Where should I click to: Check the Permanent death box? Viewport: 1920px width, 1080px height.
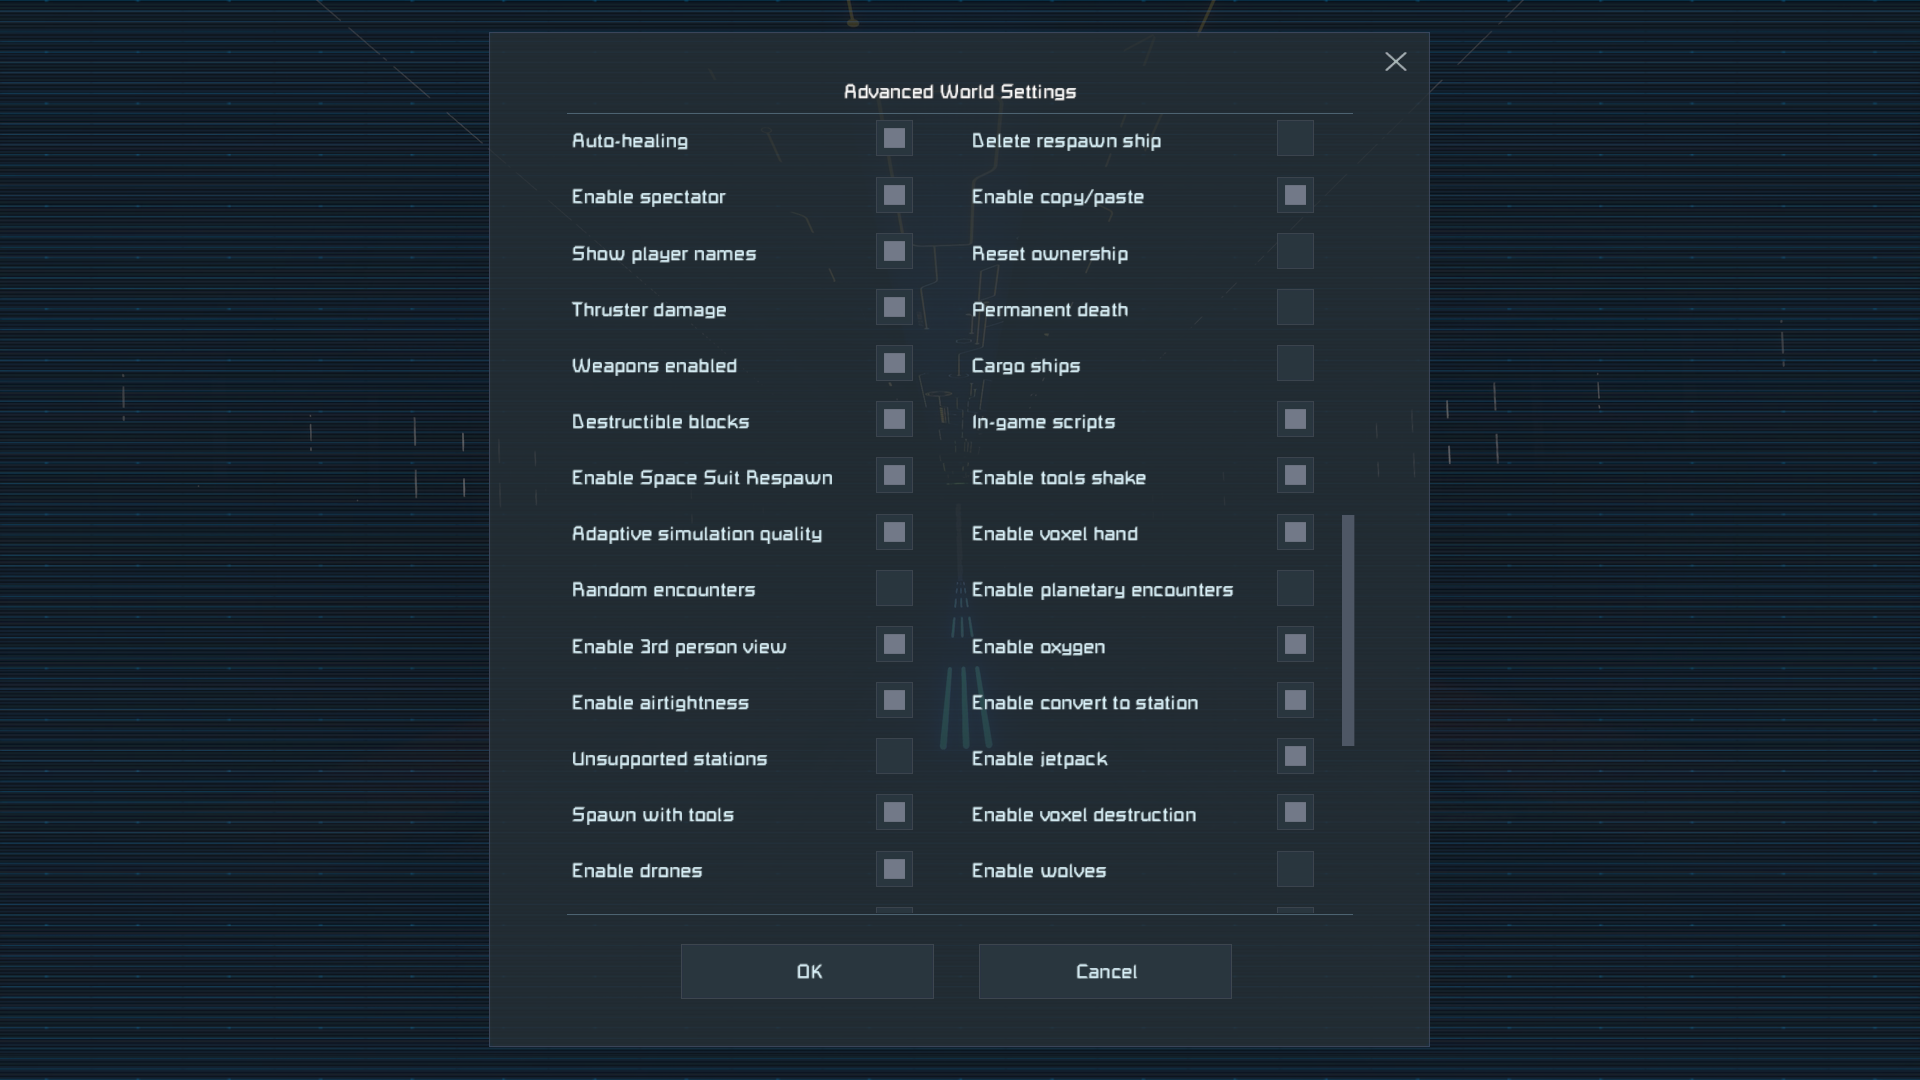pos(1295,308)
